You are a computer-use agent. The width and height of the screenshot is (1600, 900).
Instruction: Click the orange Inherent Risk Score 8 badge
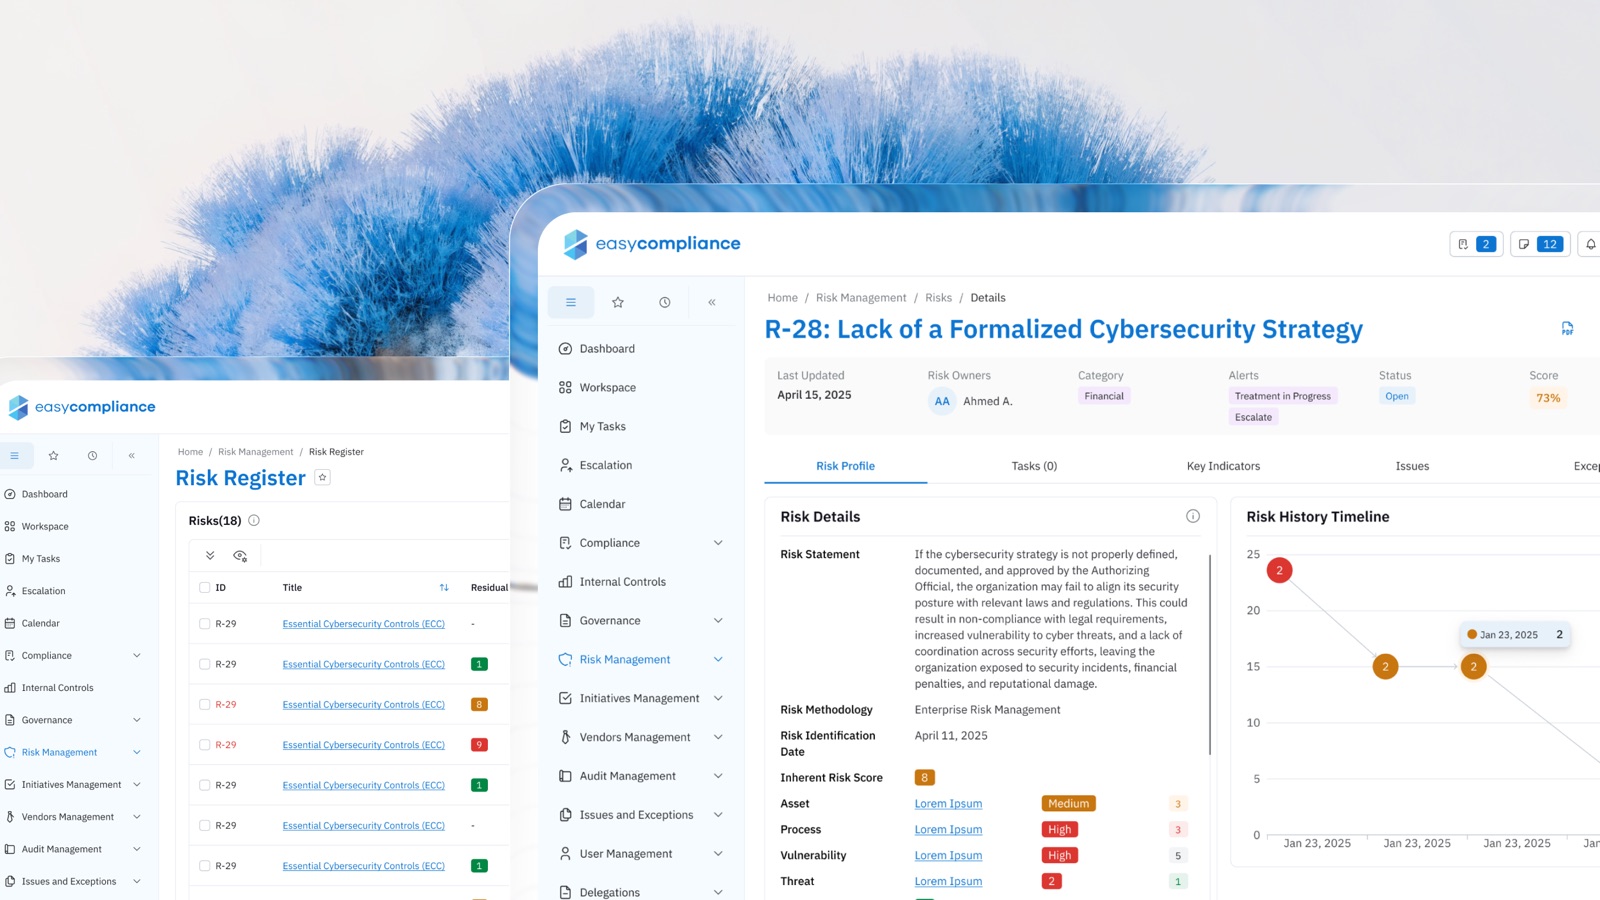(x=925, y=778)
